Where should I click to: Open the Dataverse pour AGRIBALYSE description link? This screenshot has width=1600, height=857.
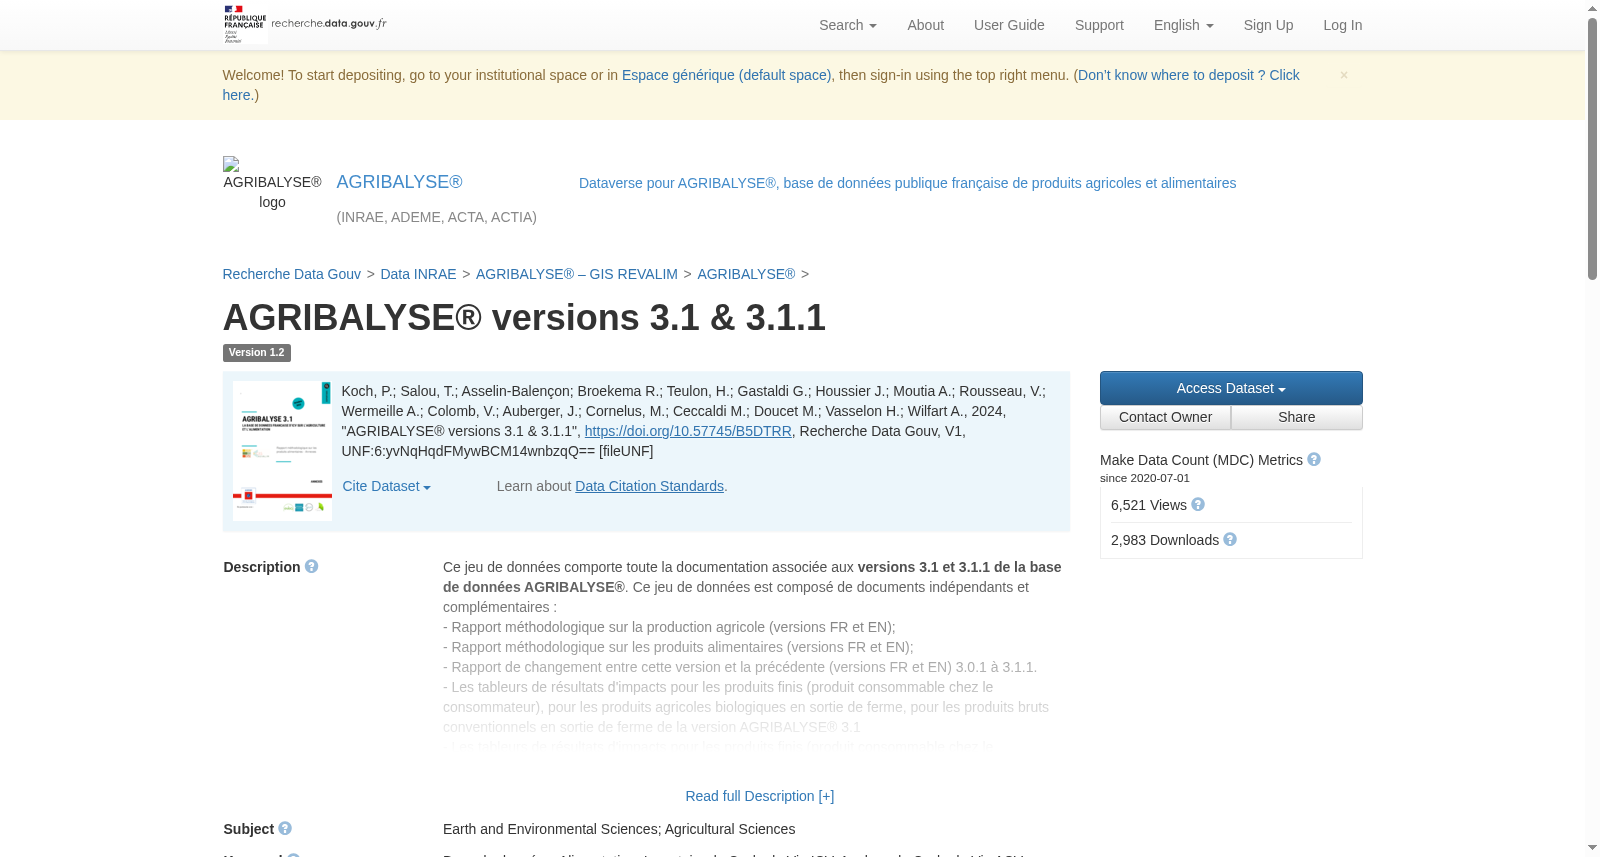click(x=907, y=183)
